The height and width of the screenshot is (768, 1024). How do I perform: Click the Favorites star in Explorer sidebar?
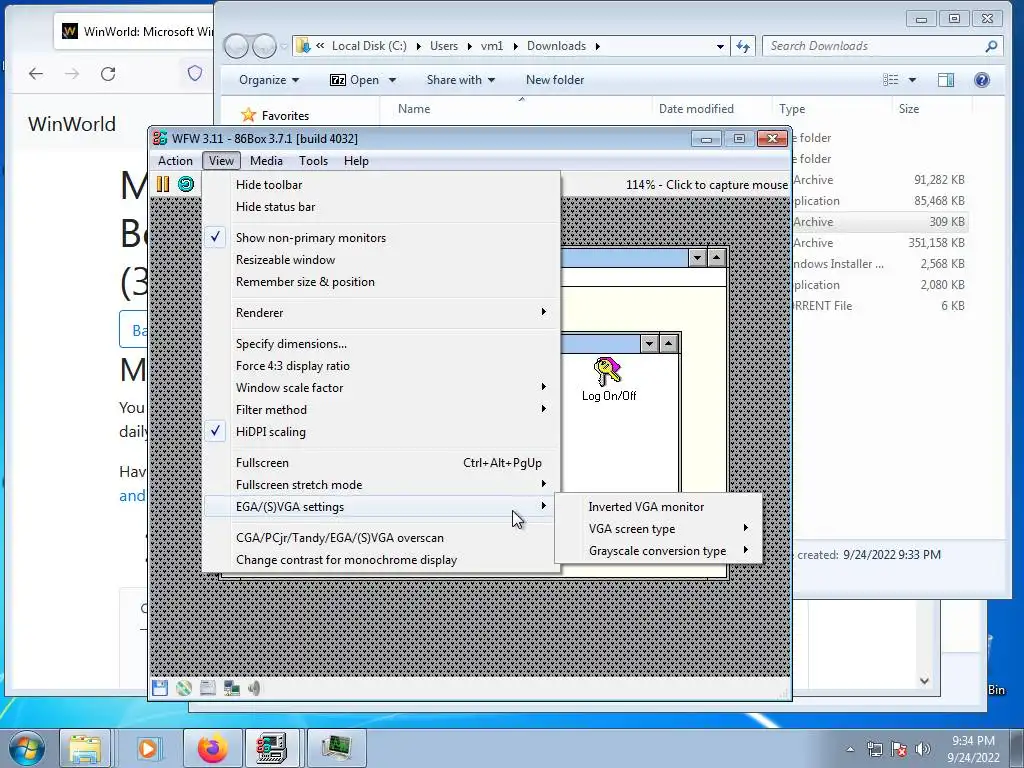coord(248,116)
